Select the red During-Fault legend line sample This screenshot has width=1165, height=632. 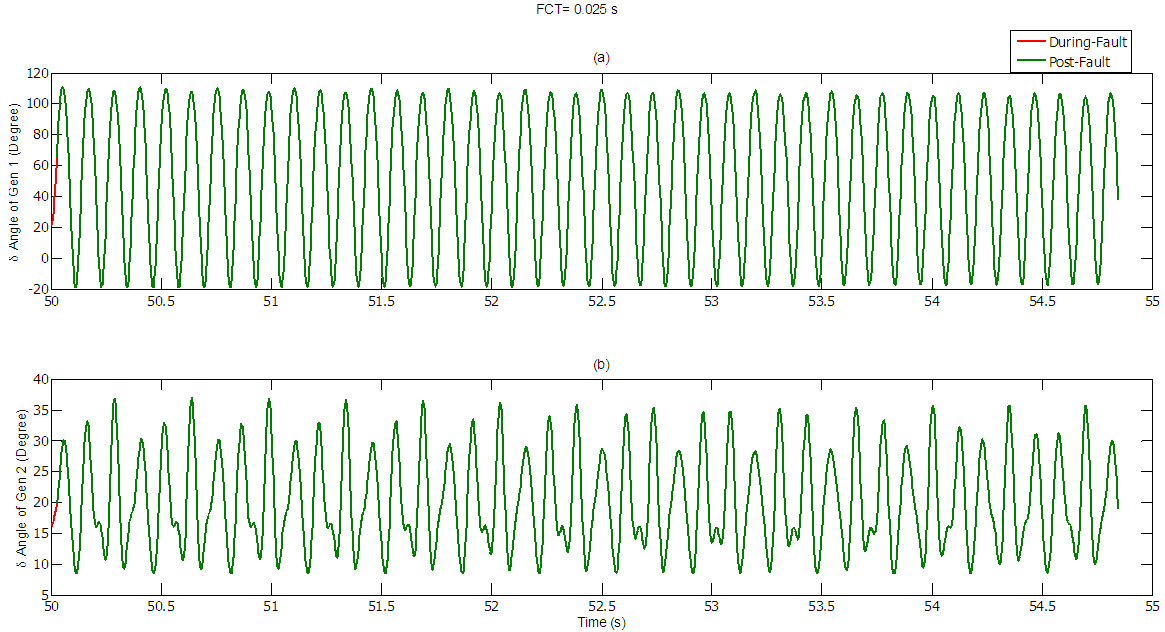(1030, 42)
